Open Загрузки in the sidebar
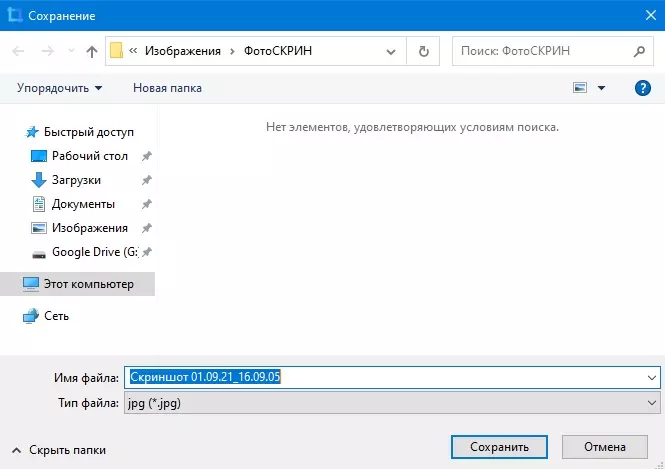 point(76,180)
